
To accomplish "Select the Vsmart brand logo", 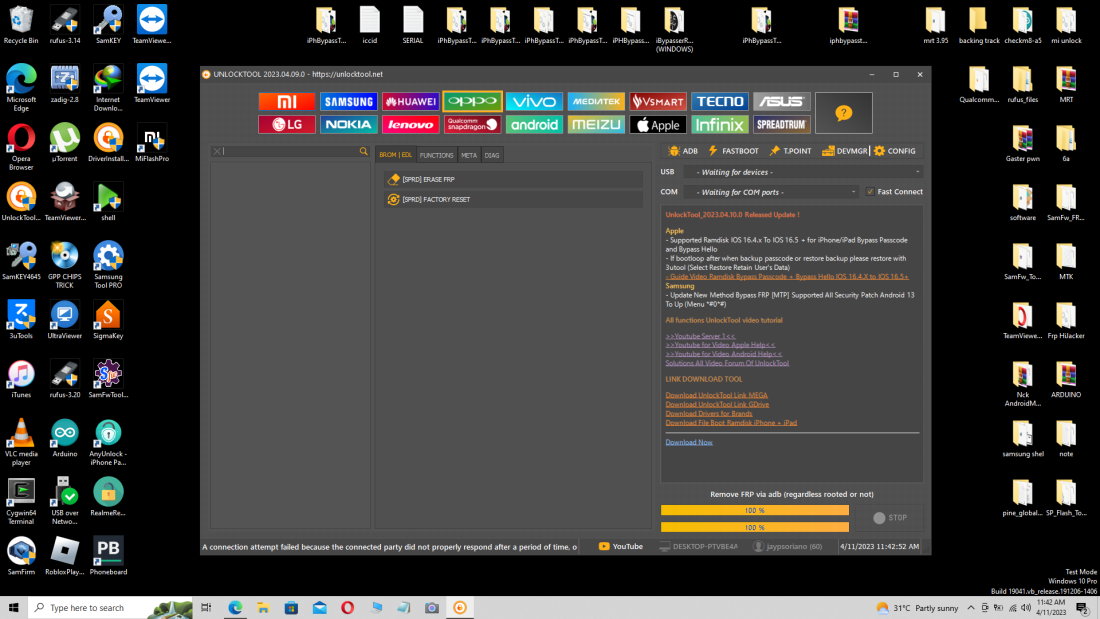I will pyautogui.click(x=657, y=102).
